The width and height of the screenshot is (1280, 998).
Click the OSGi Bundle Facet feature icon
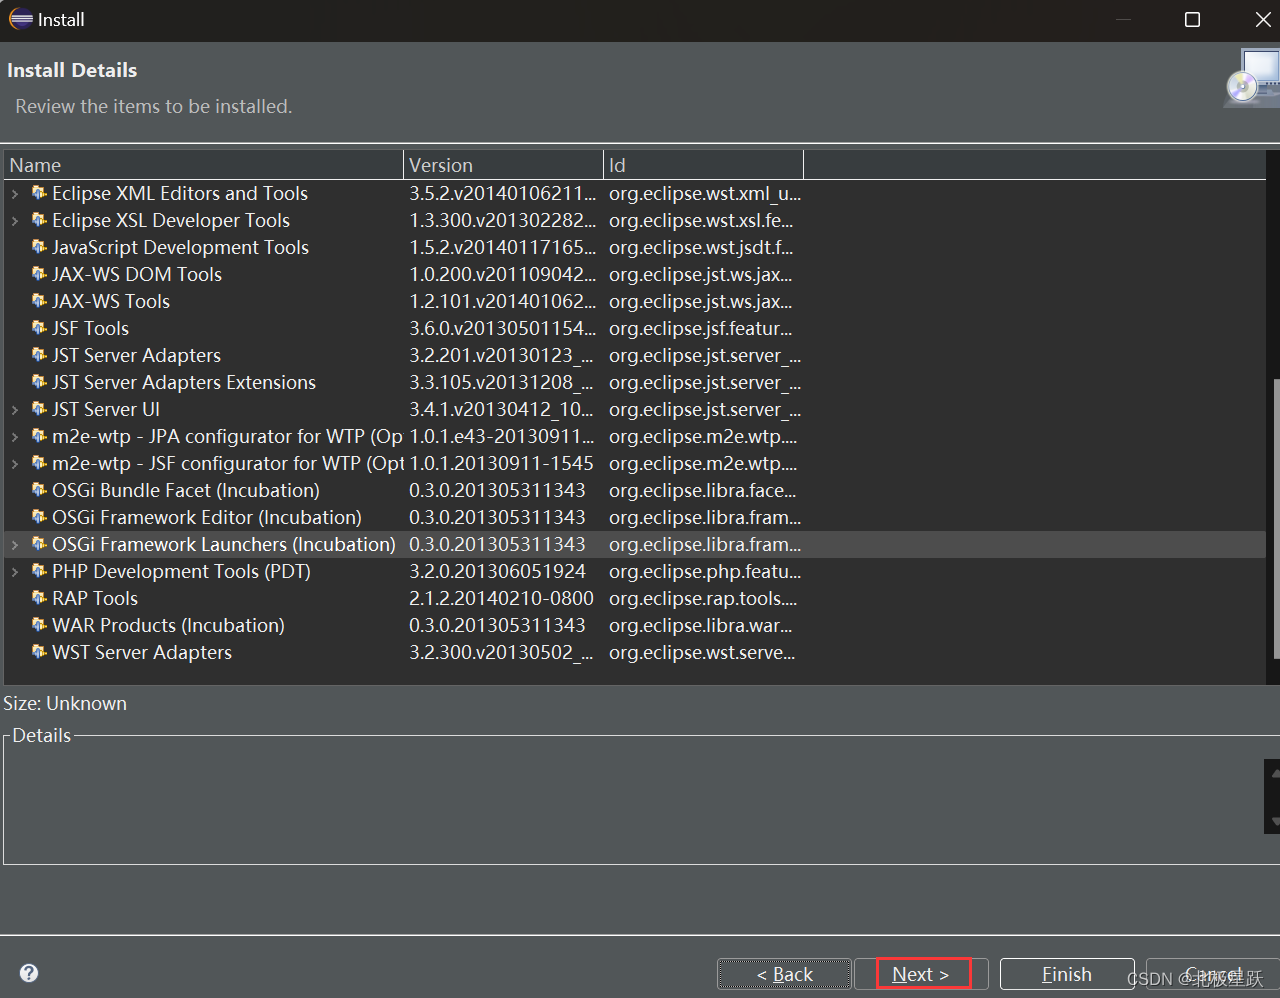[x=39, y=489]
